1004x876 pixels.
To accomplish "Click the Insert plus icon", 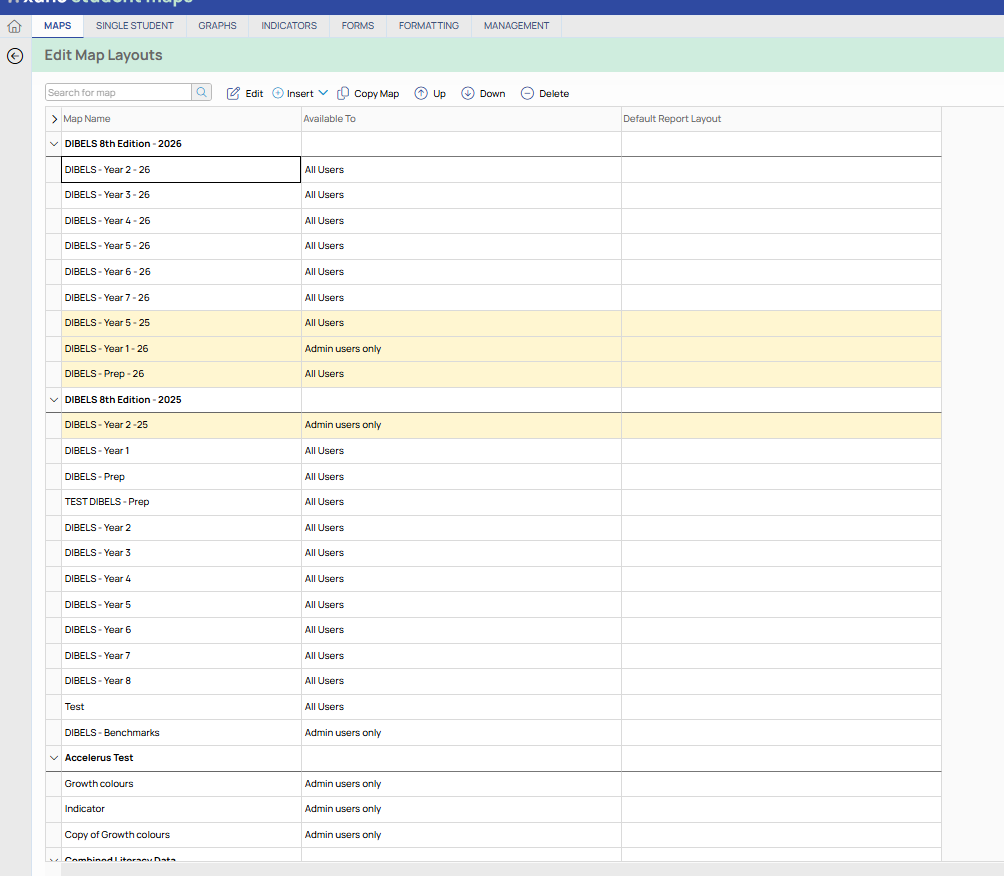I will pos(278,93).
